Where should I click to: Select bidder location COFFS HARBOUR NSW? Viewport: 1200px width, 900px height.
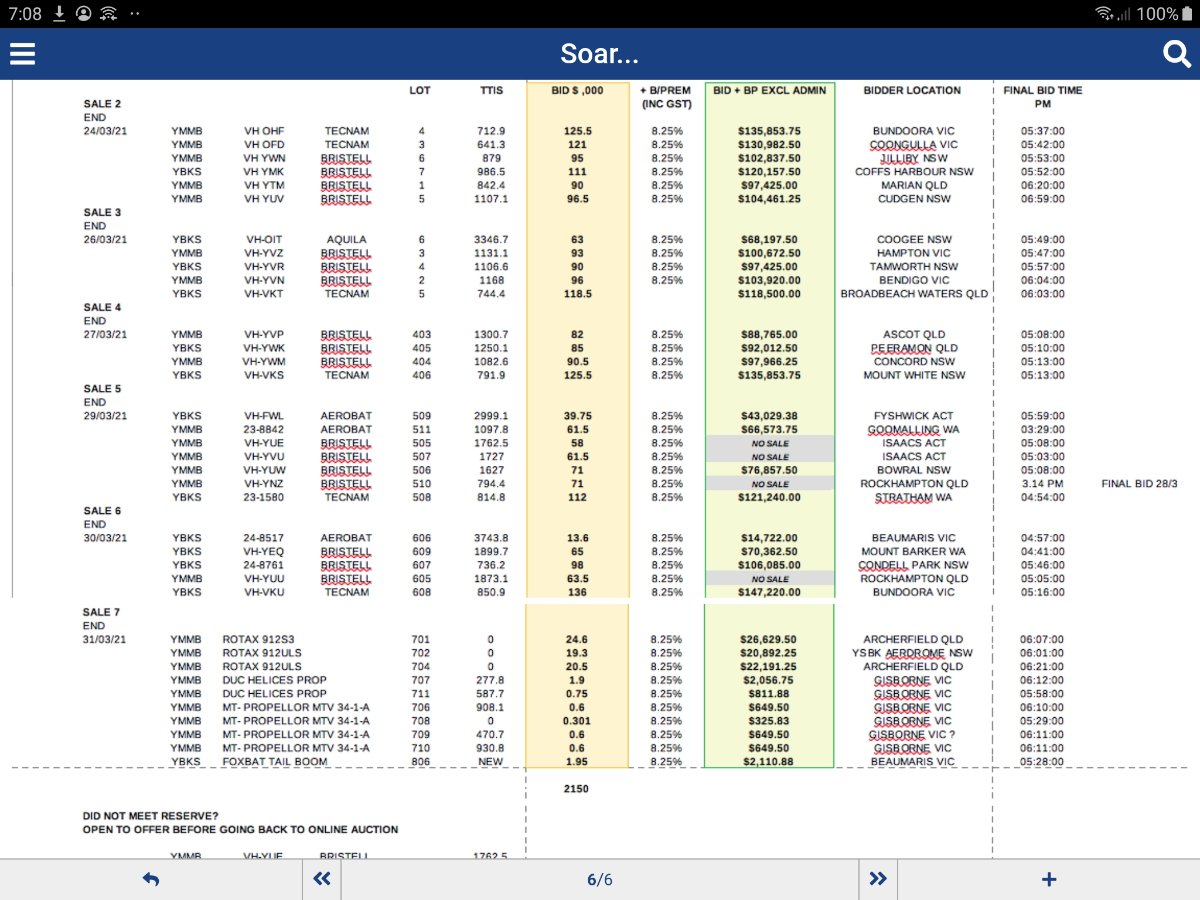(913, 172)
